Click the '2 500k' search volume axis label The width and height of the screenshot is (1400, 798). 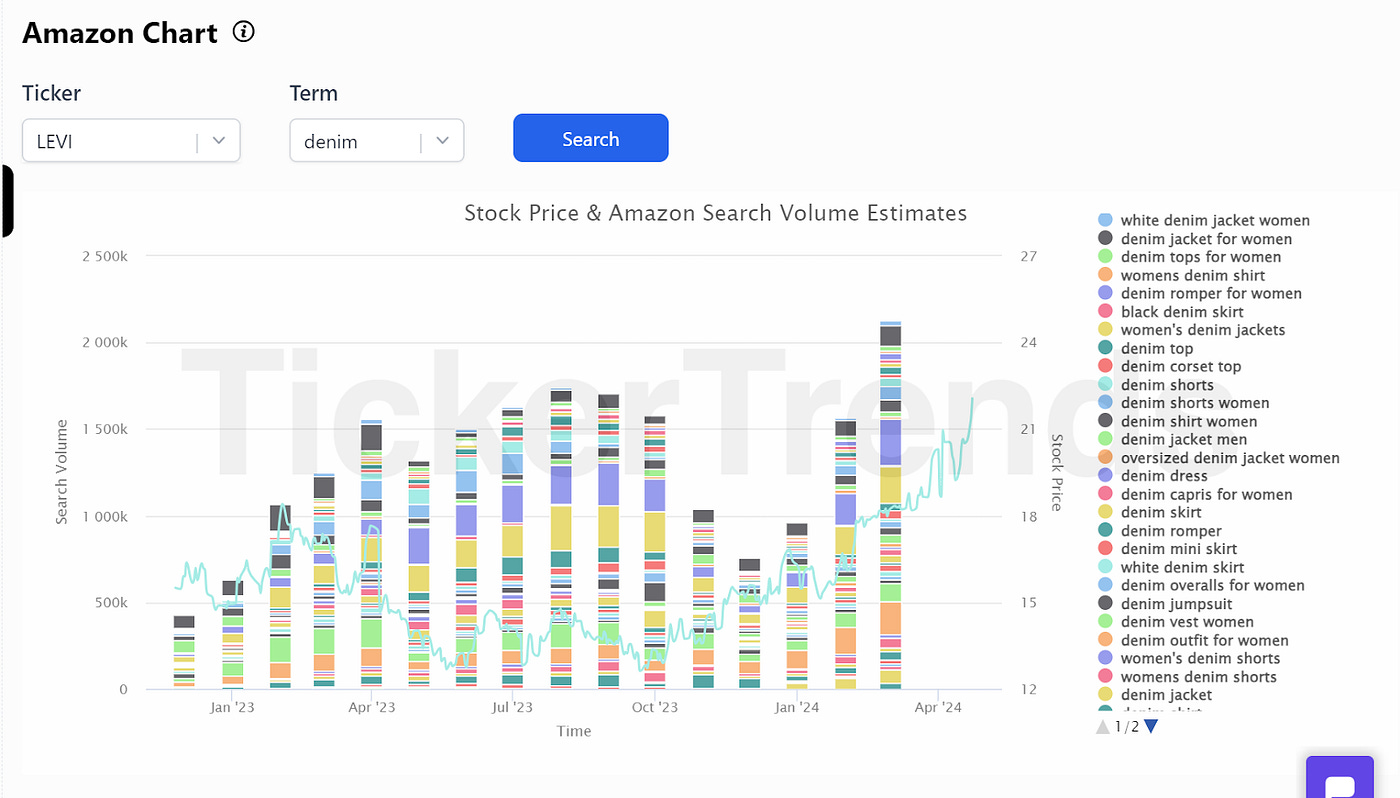(104, 256)
